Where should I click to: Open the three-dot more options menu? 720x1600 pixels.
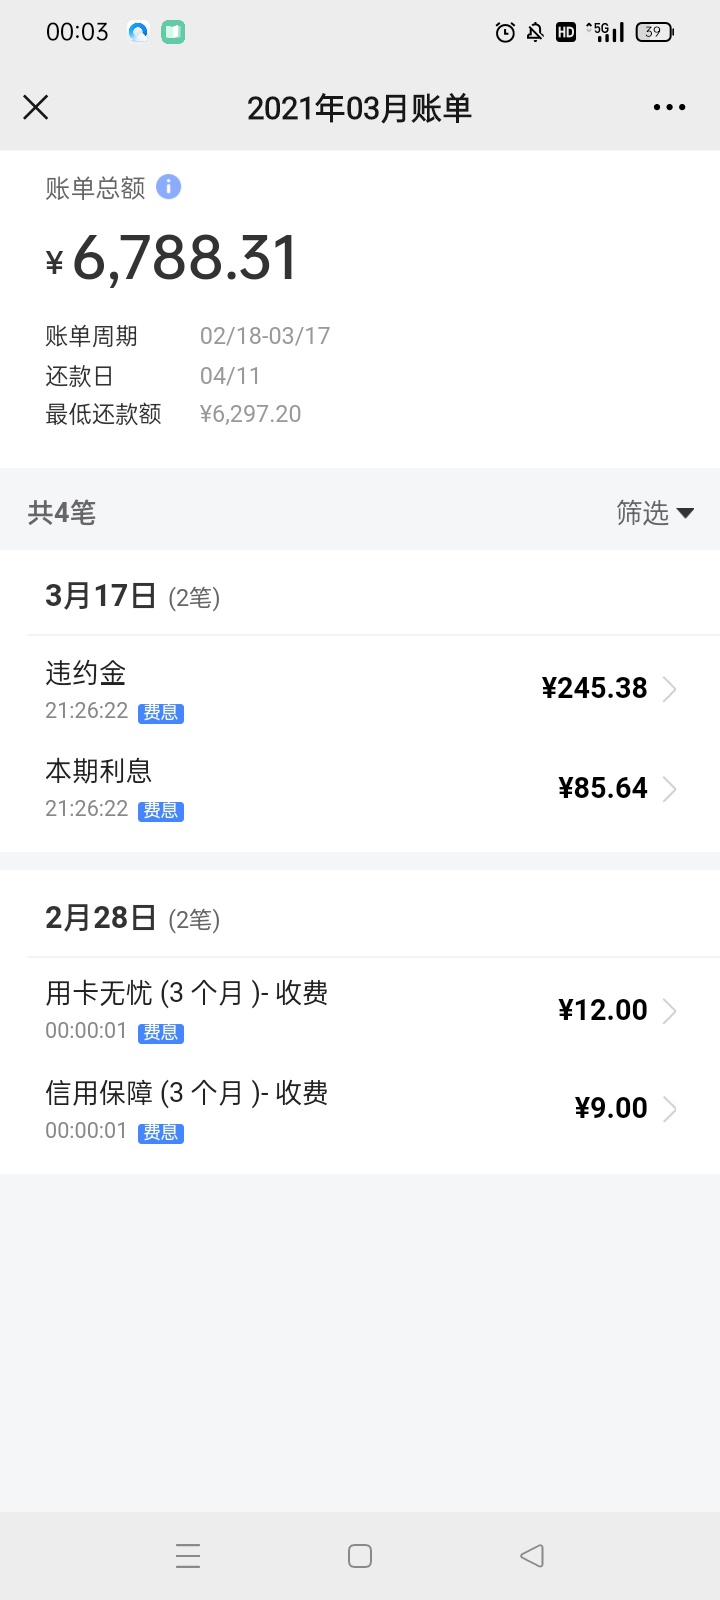(x=669, y=107)
